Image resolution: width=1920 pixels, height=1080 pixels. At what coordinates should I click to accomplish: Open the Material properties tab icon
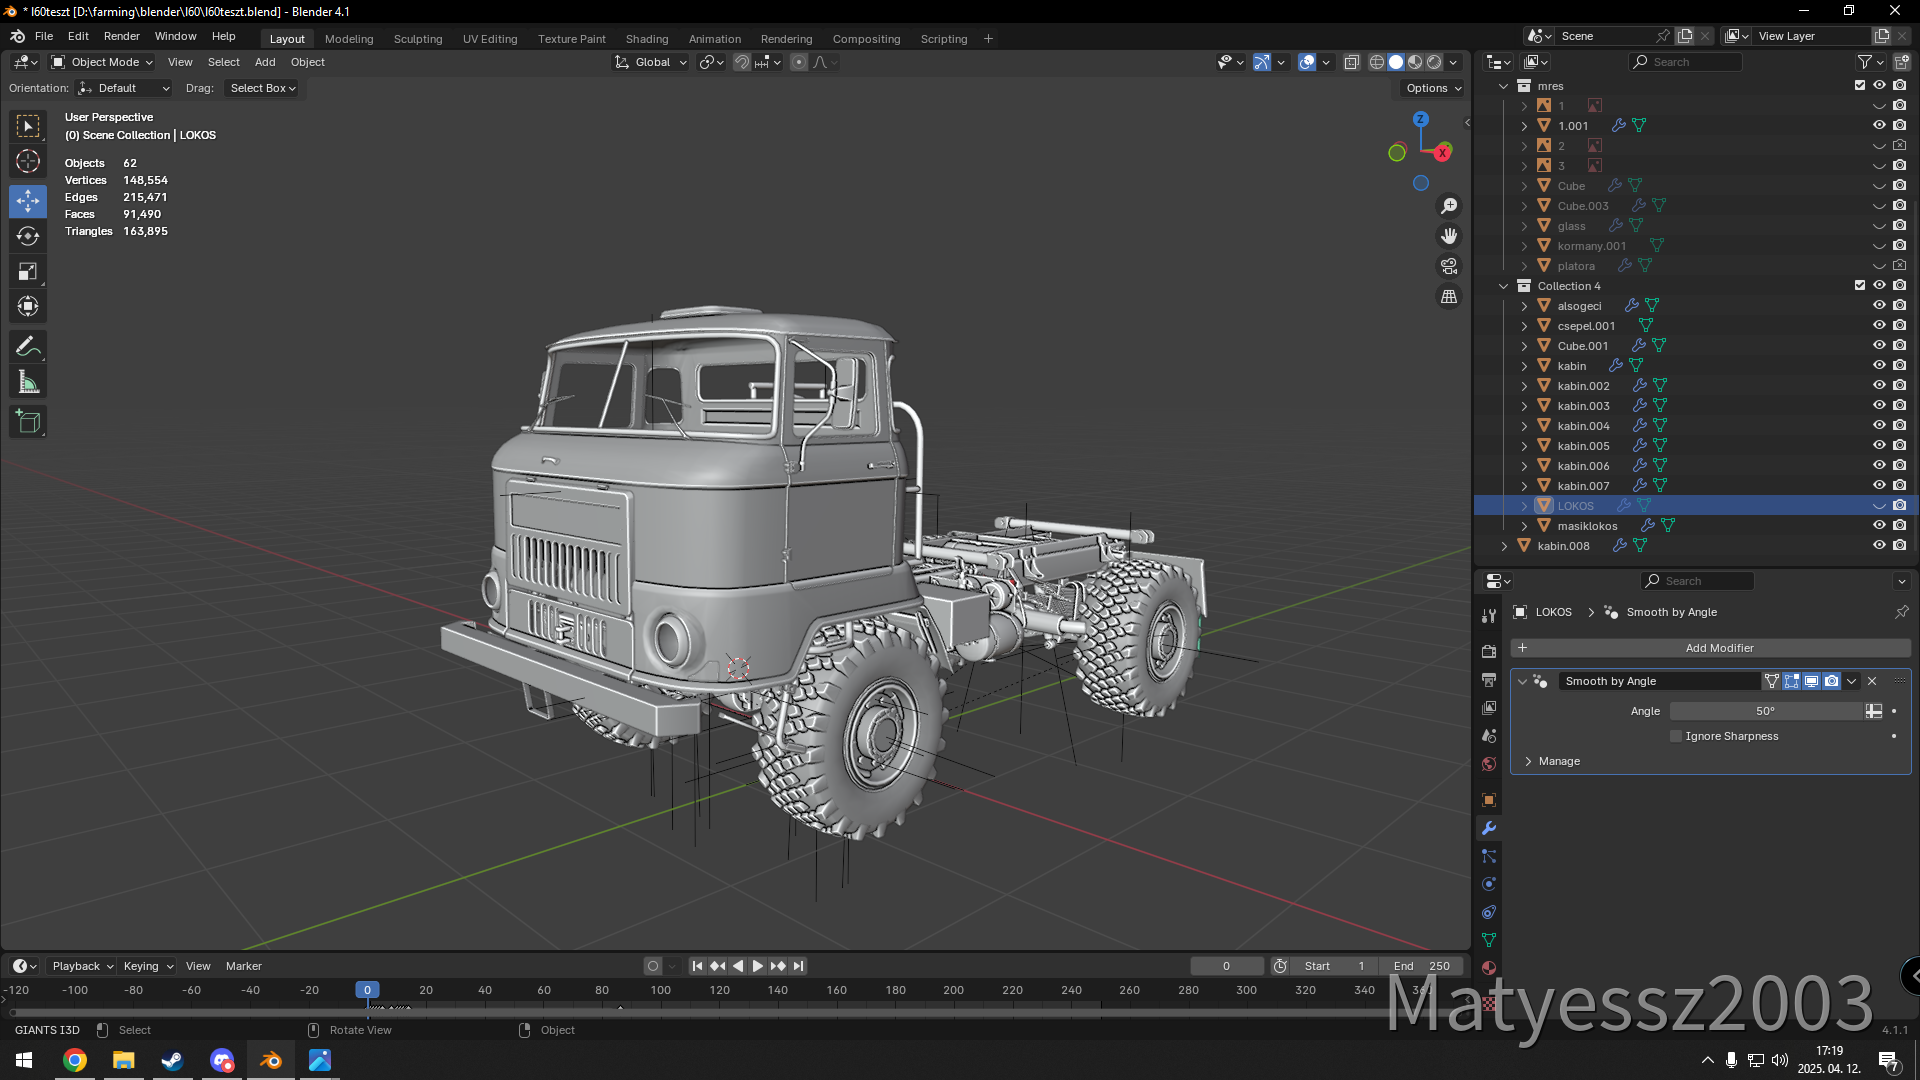pos(1489,968)
